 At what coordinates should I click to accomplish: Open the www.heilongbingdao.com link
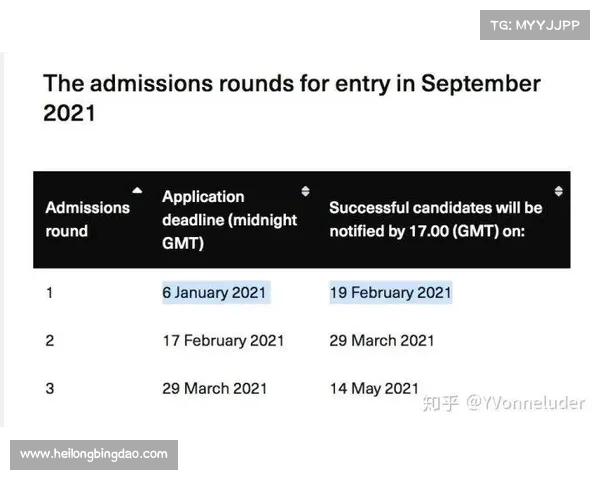[94, 455]
